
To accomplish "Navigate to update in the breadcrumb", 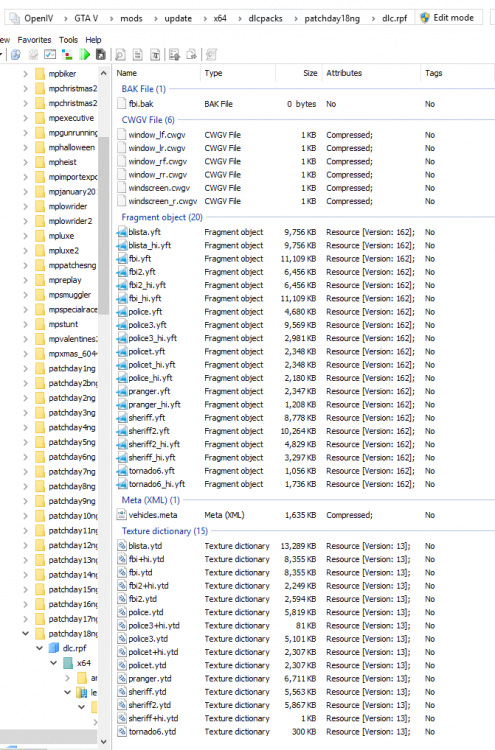I will [178, 18].
